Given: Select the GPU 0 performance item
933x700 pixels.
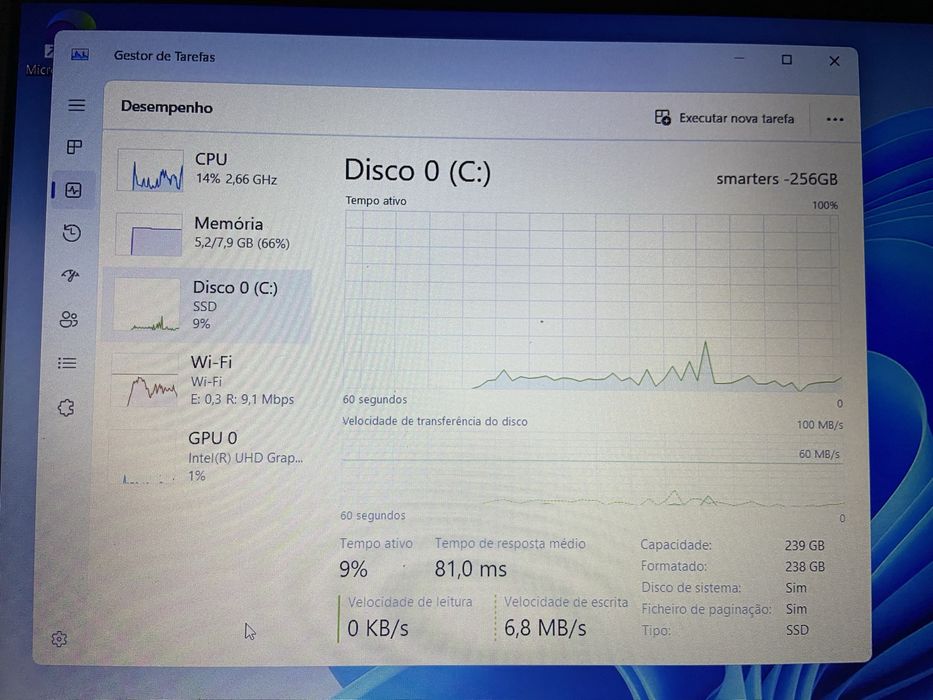Looking at the screenshot, I should (x=205, y=456).
